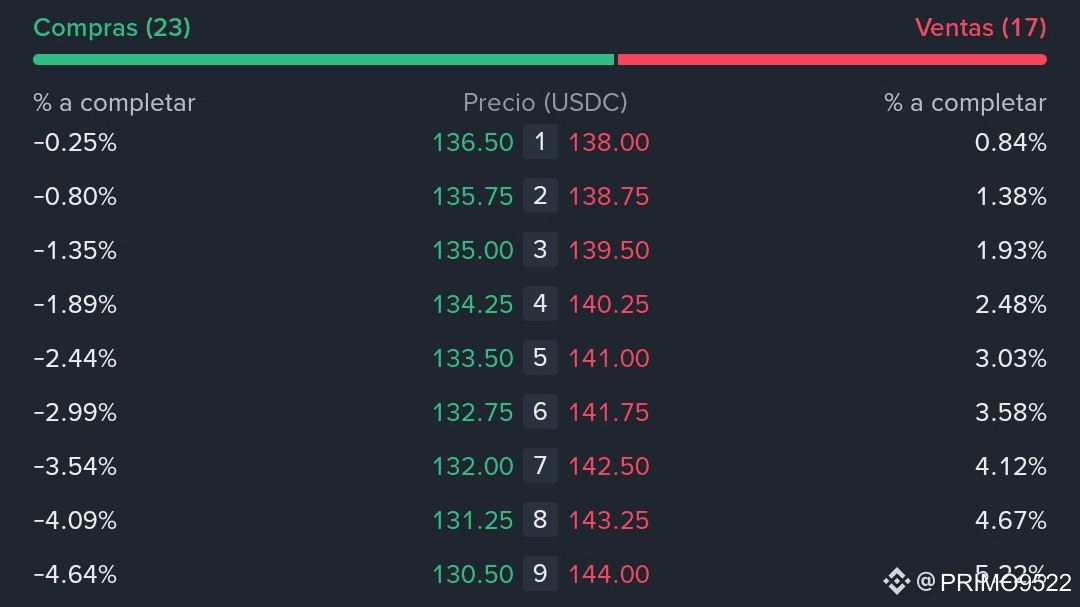The height and width of the screenshot is (607, 1080).
Task: Click the red sell portion of ratio bar
Action: pos(832,60)
